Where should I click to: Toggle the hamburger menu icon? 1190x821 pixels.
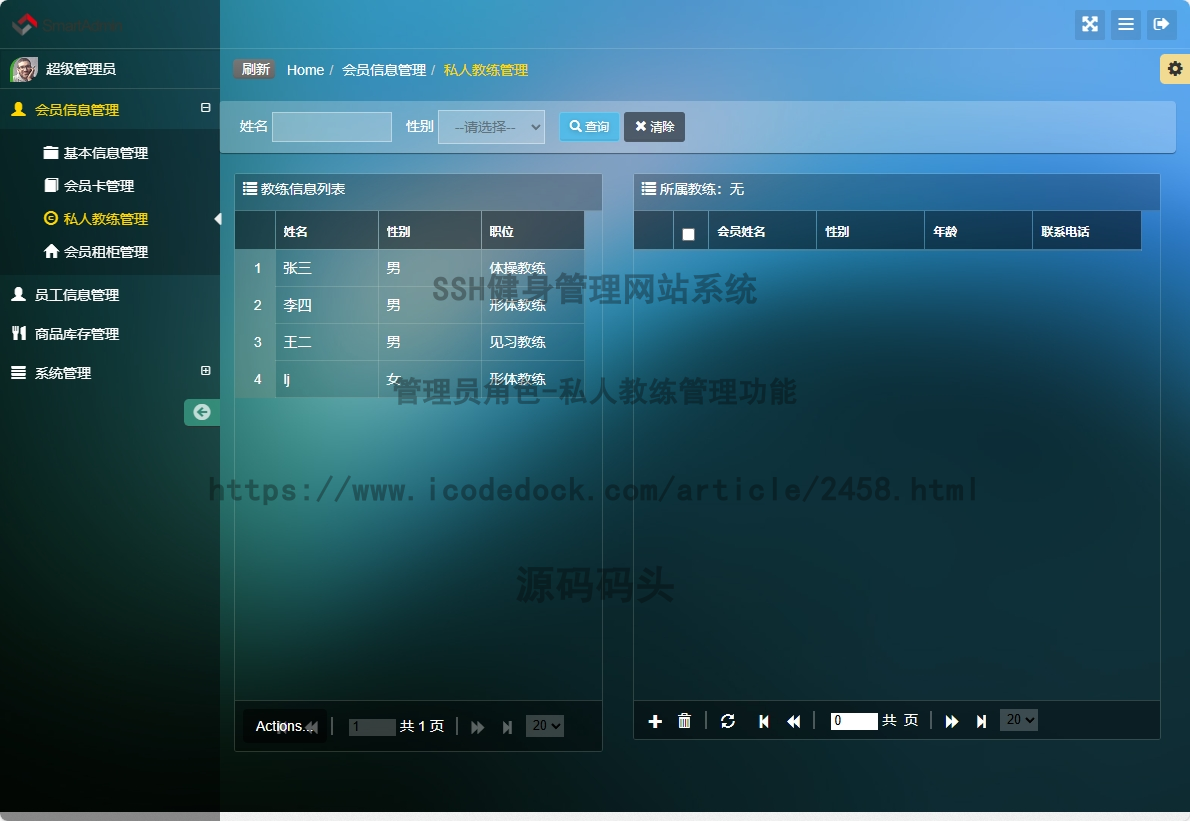click(x=1126, y=25)
